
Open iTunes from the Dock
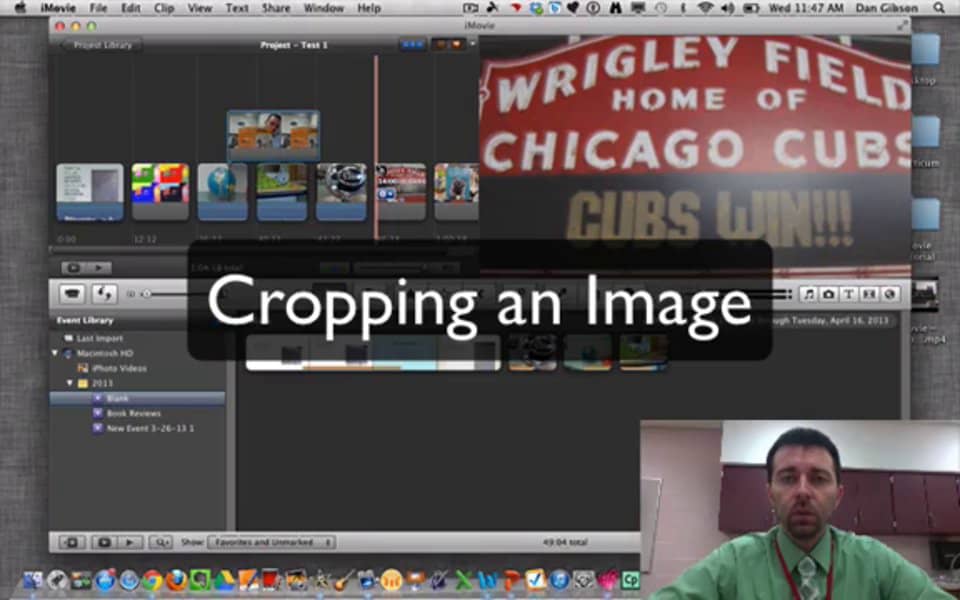[560, 579]
